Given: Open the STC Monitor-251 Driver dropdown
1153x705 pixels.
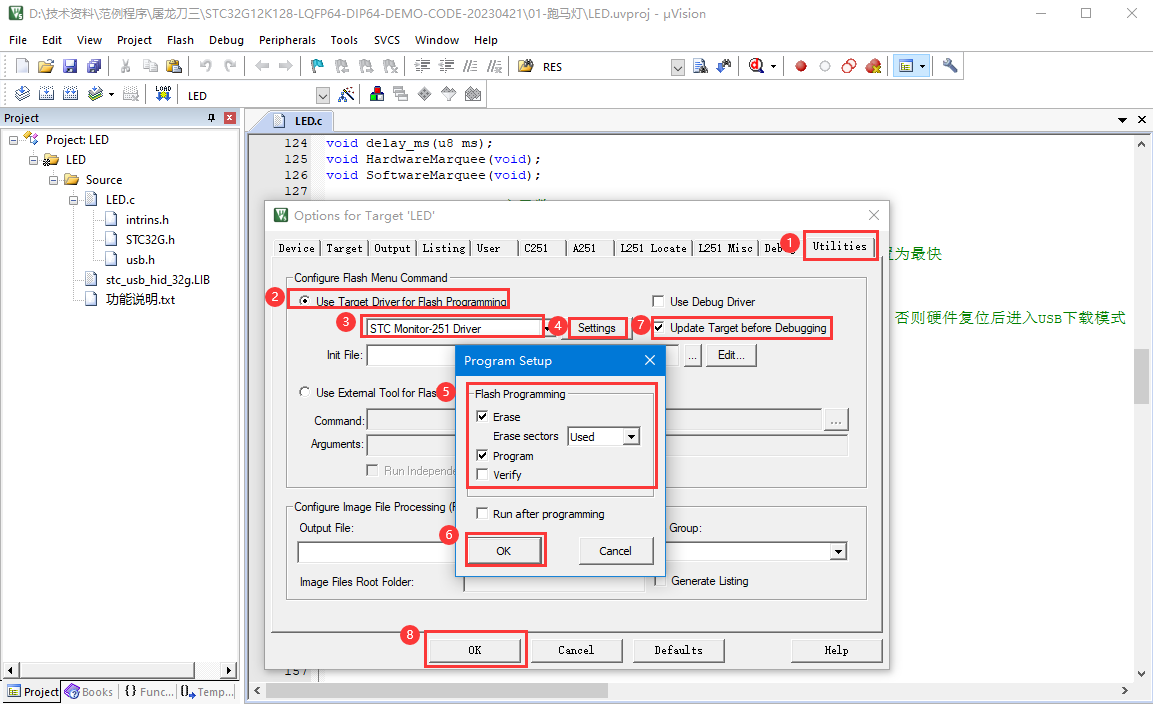Looking at the screenshot, I should point(548,329).
